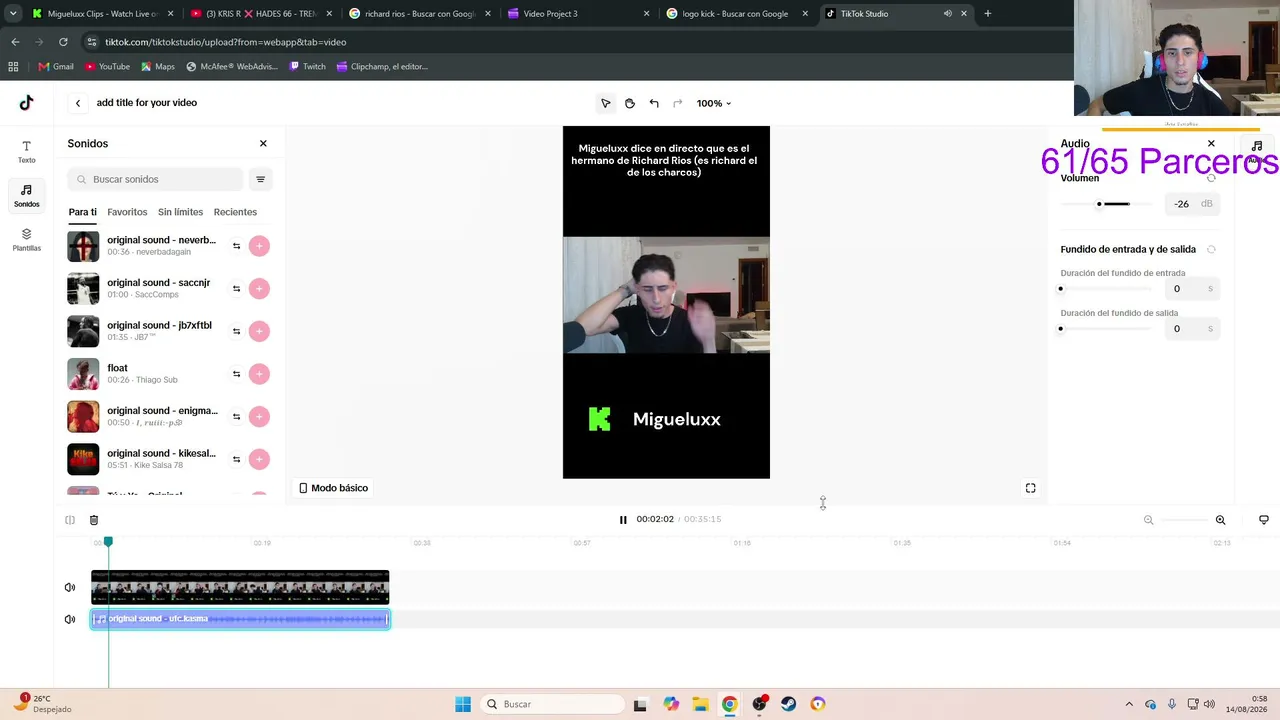This screenshot has width=1280, height=720.
Task: Open Steam from the taskbar
Action: pyautogui.click(x=788, y=704)
